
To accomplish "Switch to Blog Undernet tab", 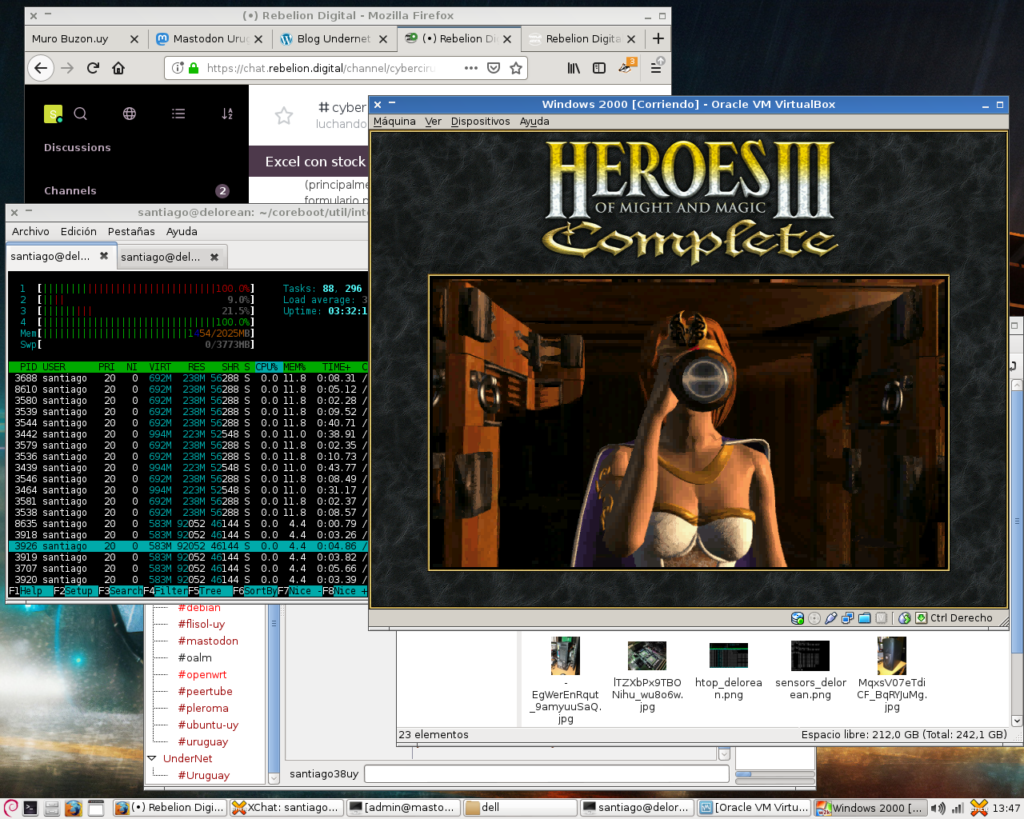I will [333, 39].
